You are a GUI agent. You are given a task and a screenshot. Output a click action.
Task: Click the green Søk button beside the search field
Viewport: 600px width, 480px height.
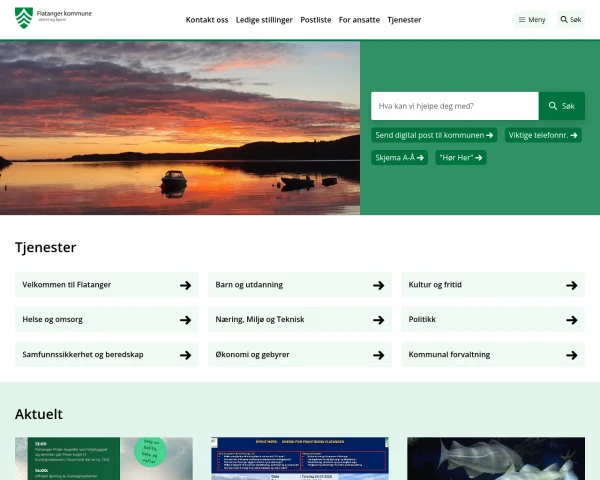tap(562, 106)
